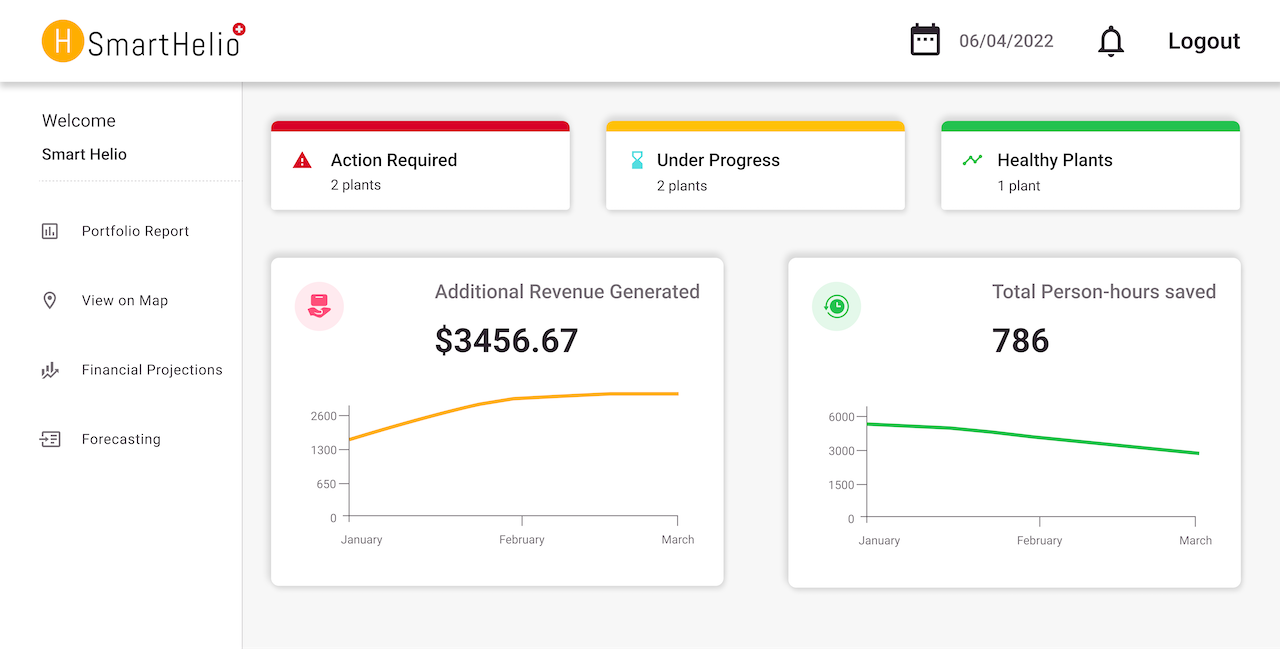The image size is (1280, 649).
Task: Select the Total Person-hours saved title
Action: point(1104,292)
